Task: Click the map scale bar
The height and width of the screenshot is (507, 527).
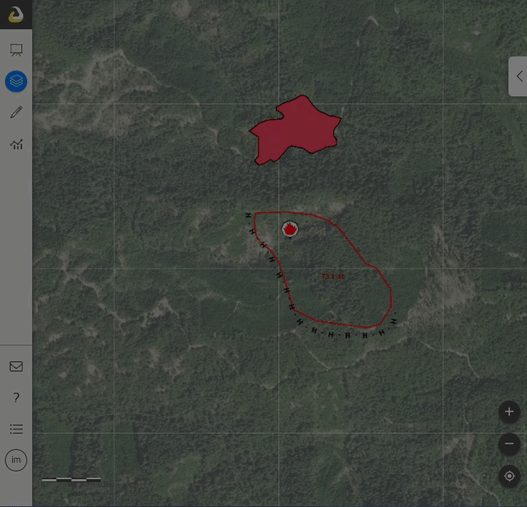Action: (x=71, y=479)
